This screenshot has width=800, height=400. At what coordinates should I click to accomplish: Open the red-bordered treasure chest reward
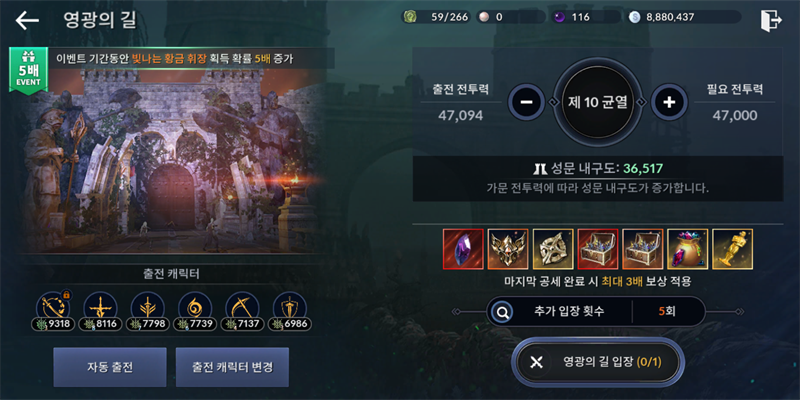(x=598, y=249)
